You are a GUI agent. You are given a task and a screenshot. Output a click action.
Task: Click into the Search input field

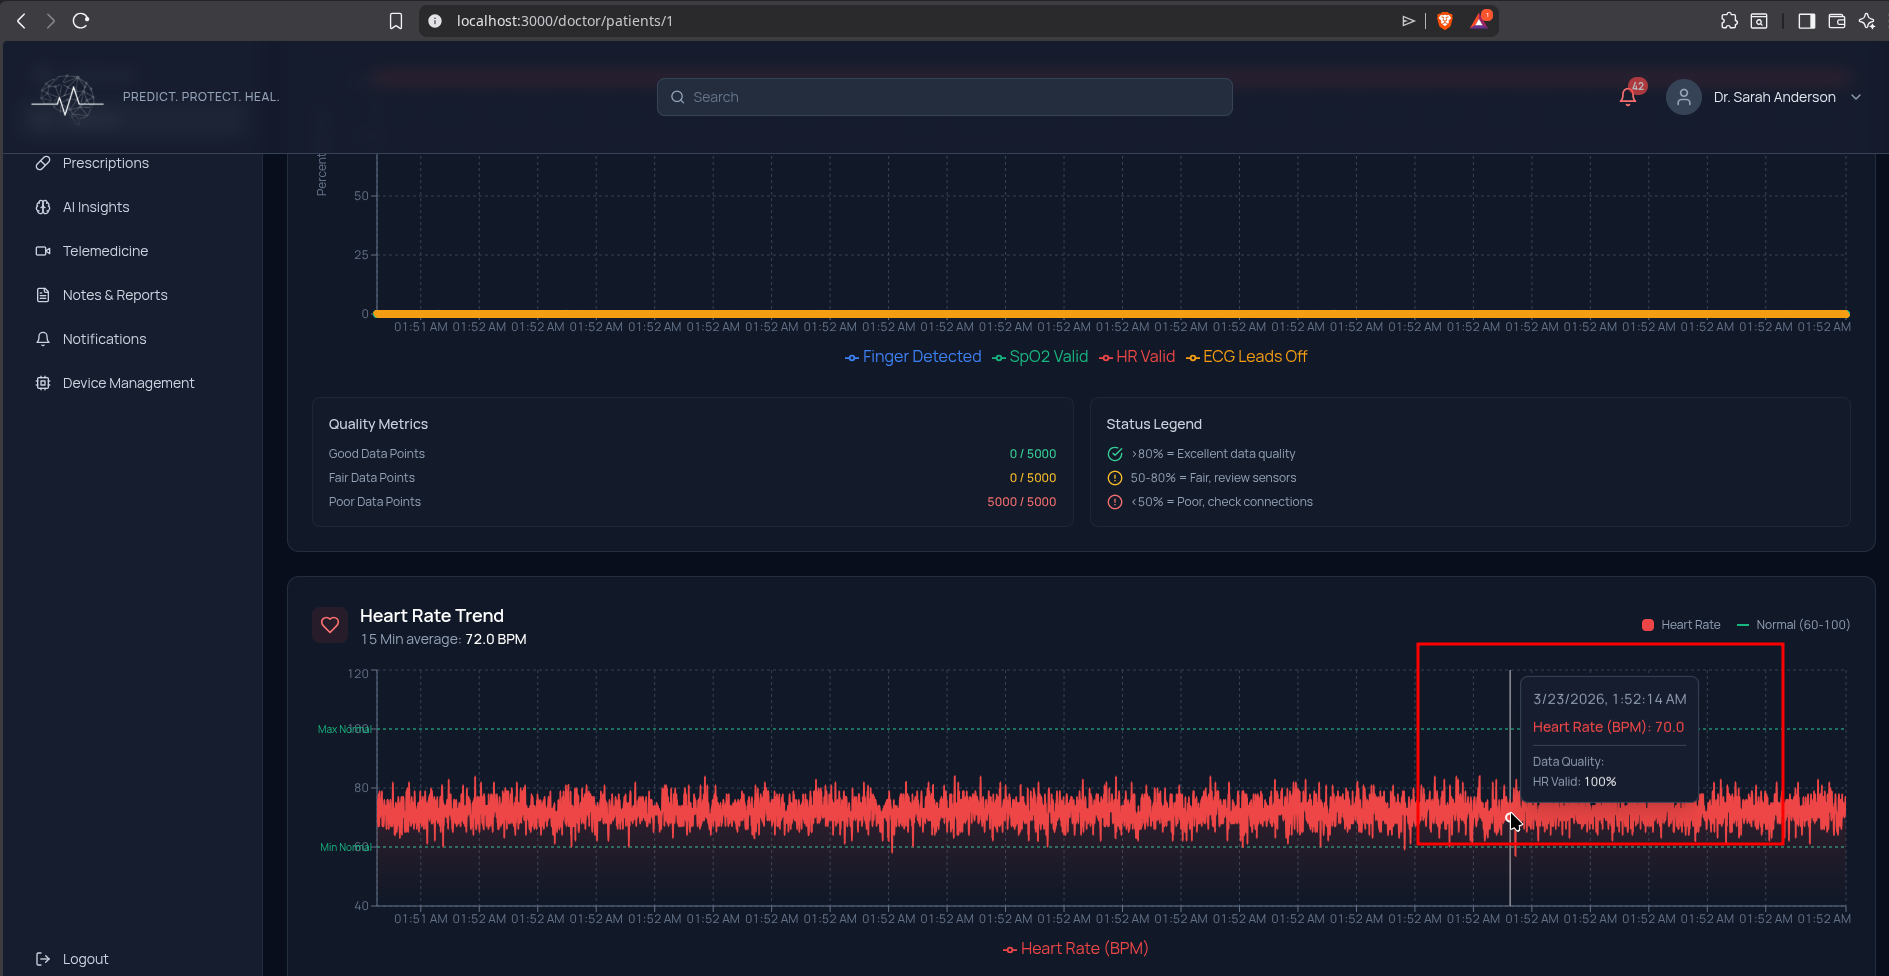(x=944, y=97)
